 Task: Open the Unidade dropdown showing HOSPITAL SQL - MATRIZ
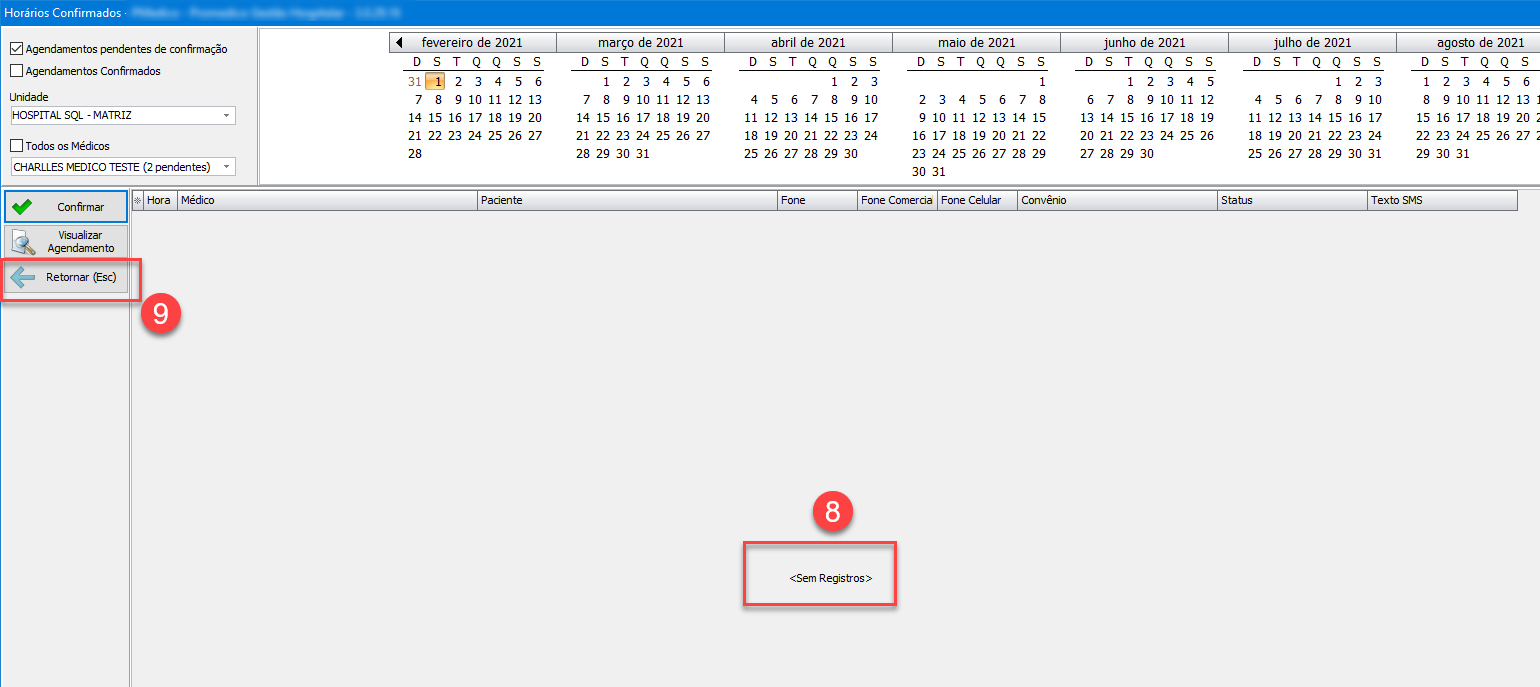227,116
